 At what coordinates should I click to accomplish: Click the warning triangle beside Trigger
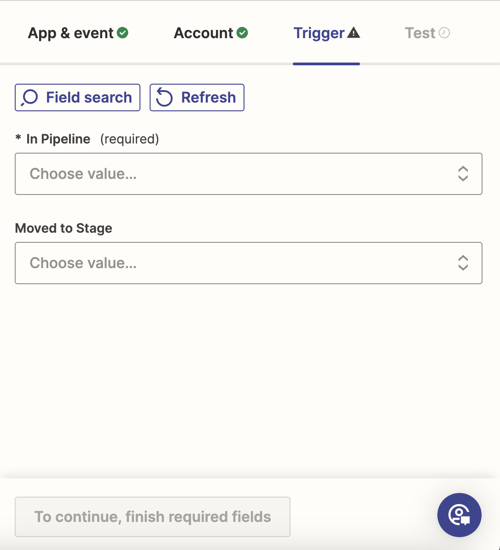click(x=353, y=33)
